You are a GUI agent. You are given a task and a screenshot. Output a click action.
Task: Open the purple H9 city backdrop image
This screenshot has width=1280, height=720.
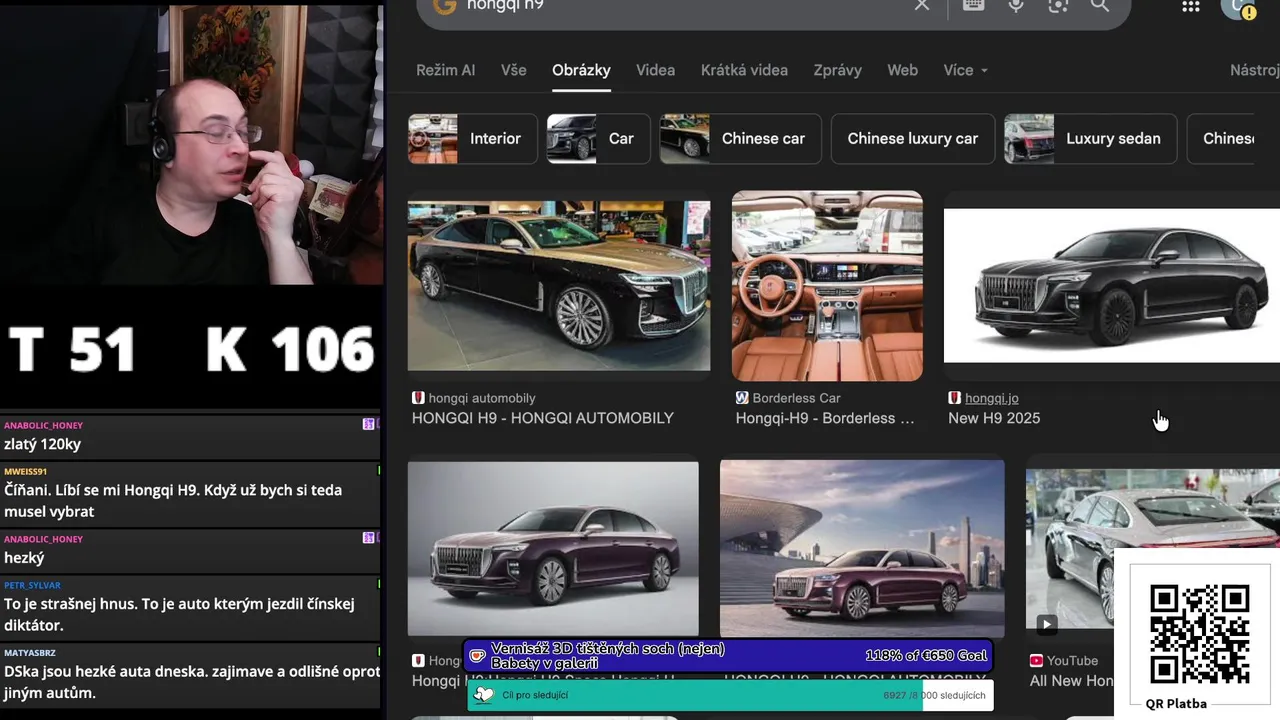pos(862,548)
